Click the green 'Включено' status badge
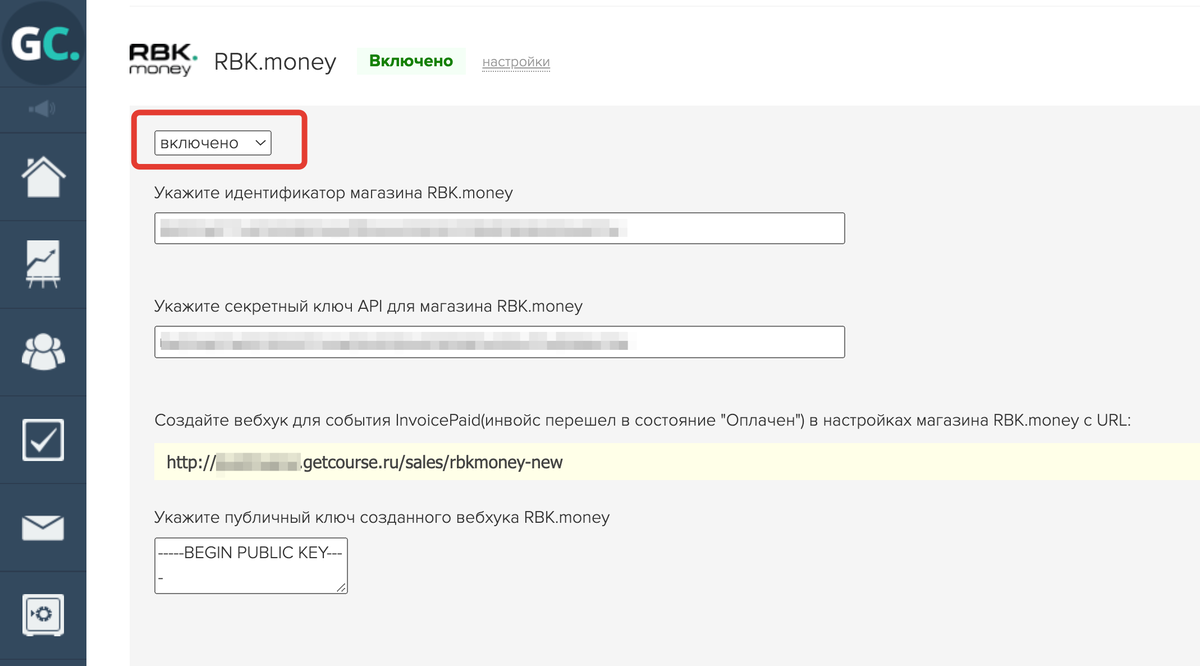The height and width of the screenshot is (666, 1200). tap(411, 61)
